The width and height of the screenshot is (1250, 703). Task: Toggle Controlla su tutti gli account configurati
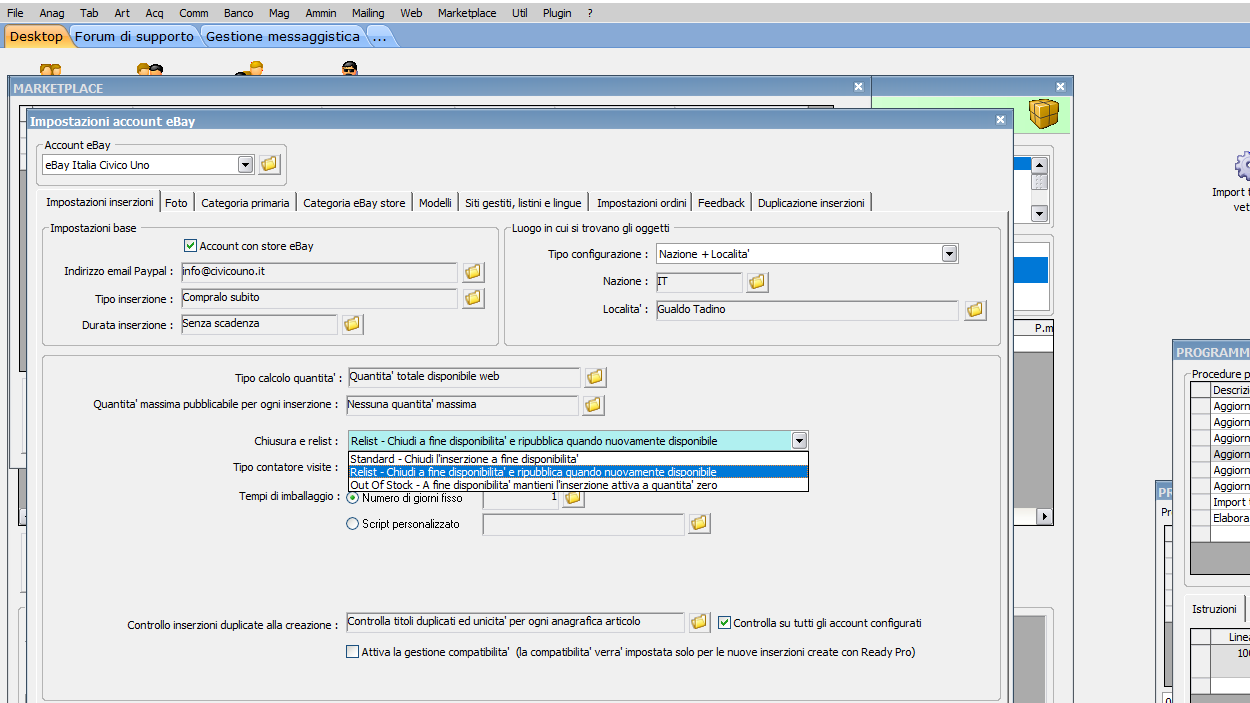coord(725,623)
